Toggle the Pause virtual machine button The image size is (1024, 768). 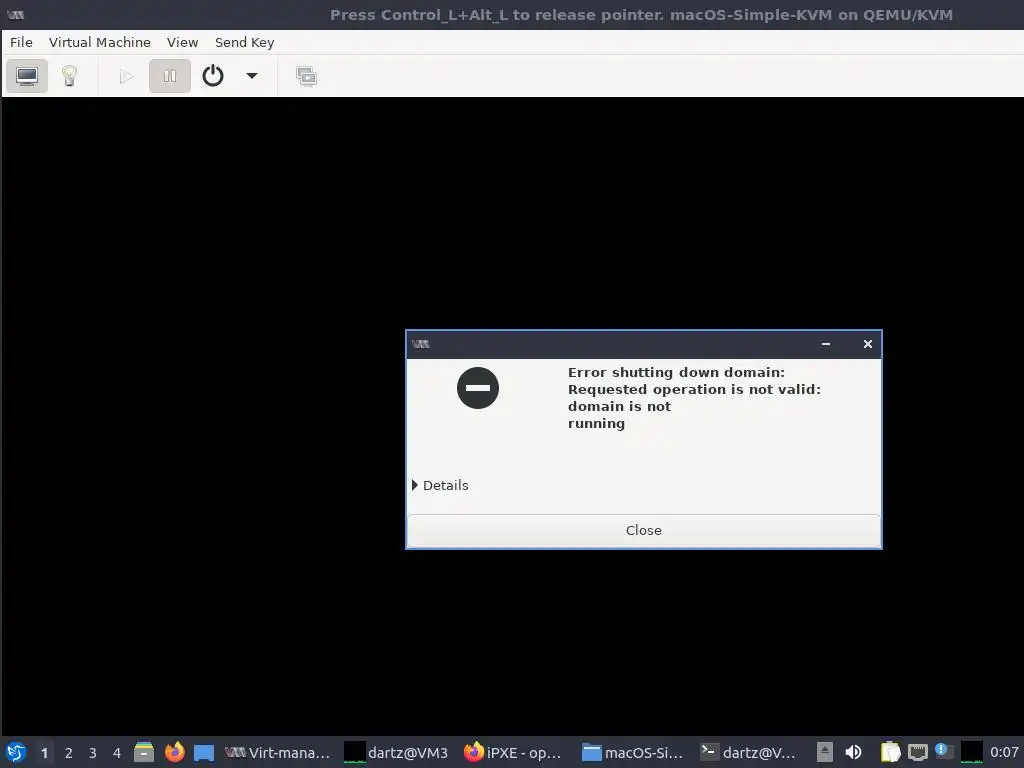170,76
